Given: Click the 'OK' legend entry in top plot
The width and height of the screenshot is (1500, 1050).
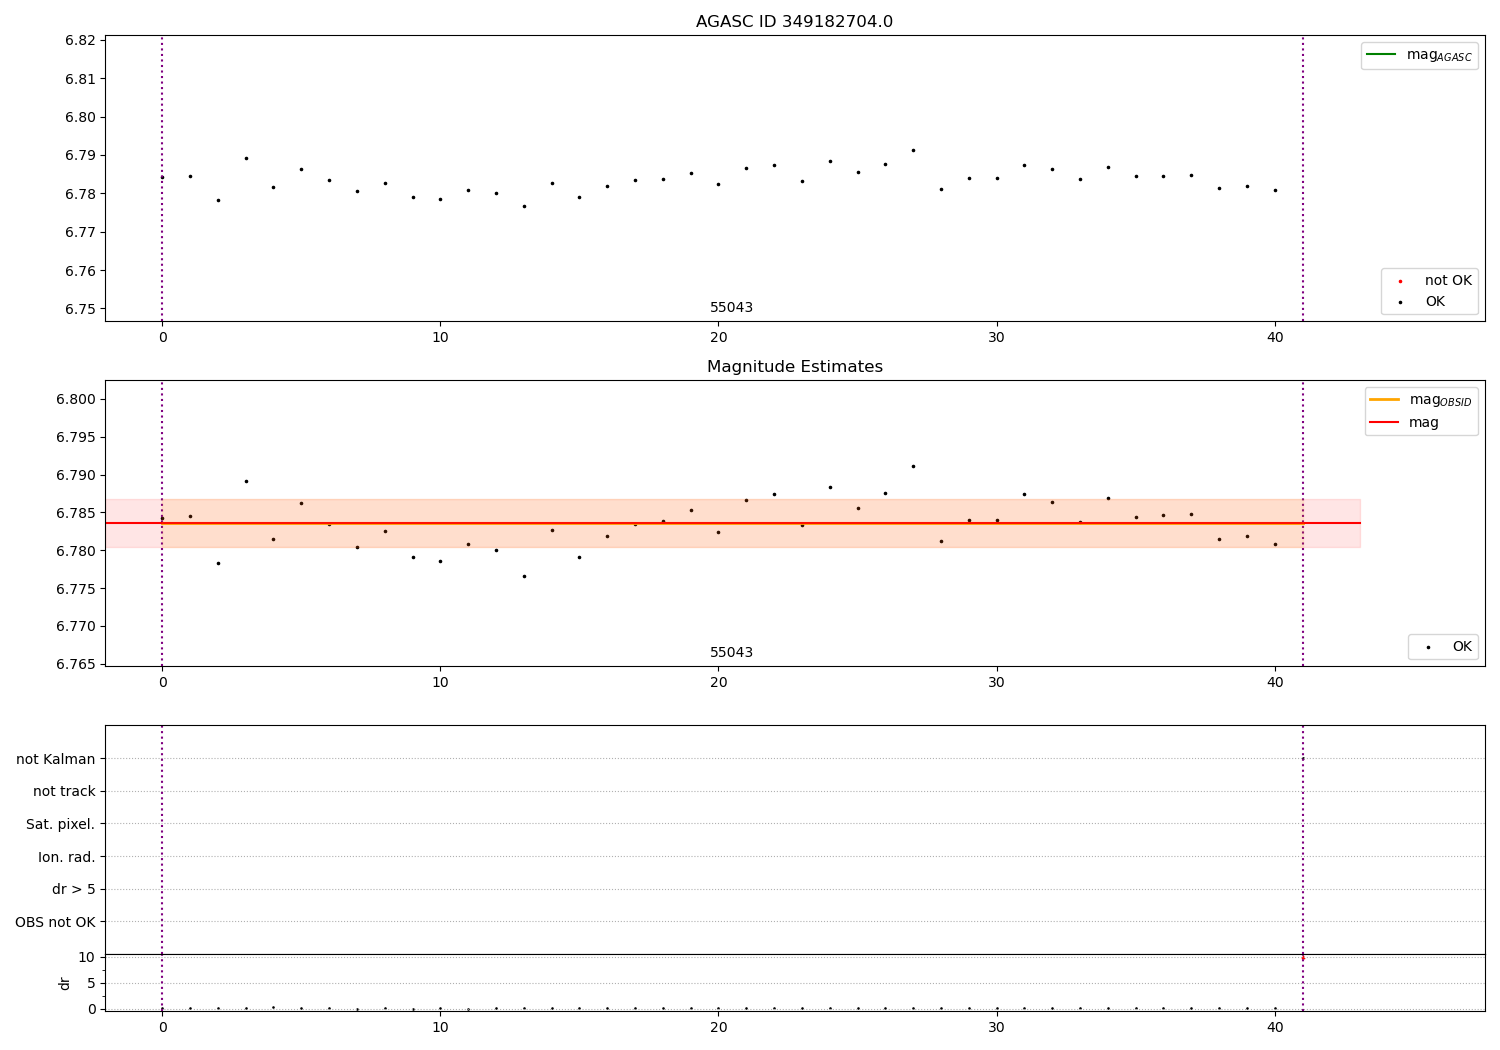Looking at the screenshot, I should click(x=1421, y=302).
